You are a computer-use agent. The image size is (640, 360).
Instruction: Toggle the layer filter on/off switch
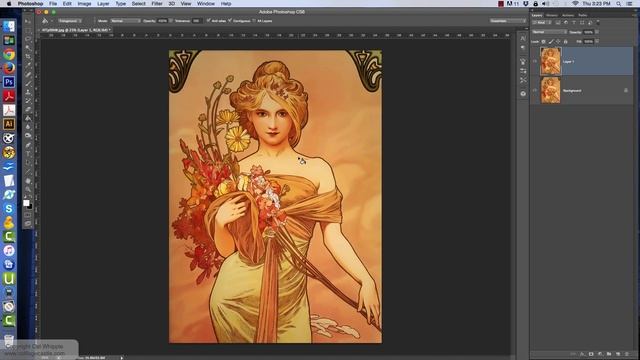pyautogui.click(x=598, y=22)
